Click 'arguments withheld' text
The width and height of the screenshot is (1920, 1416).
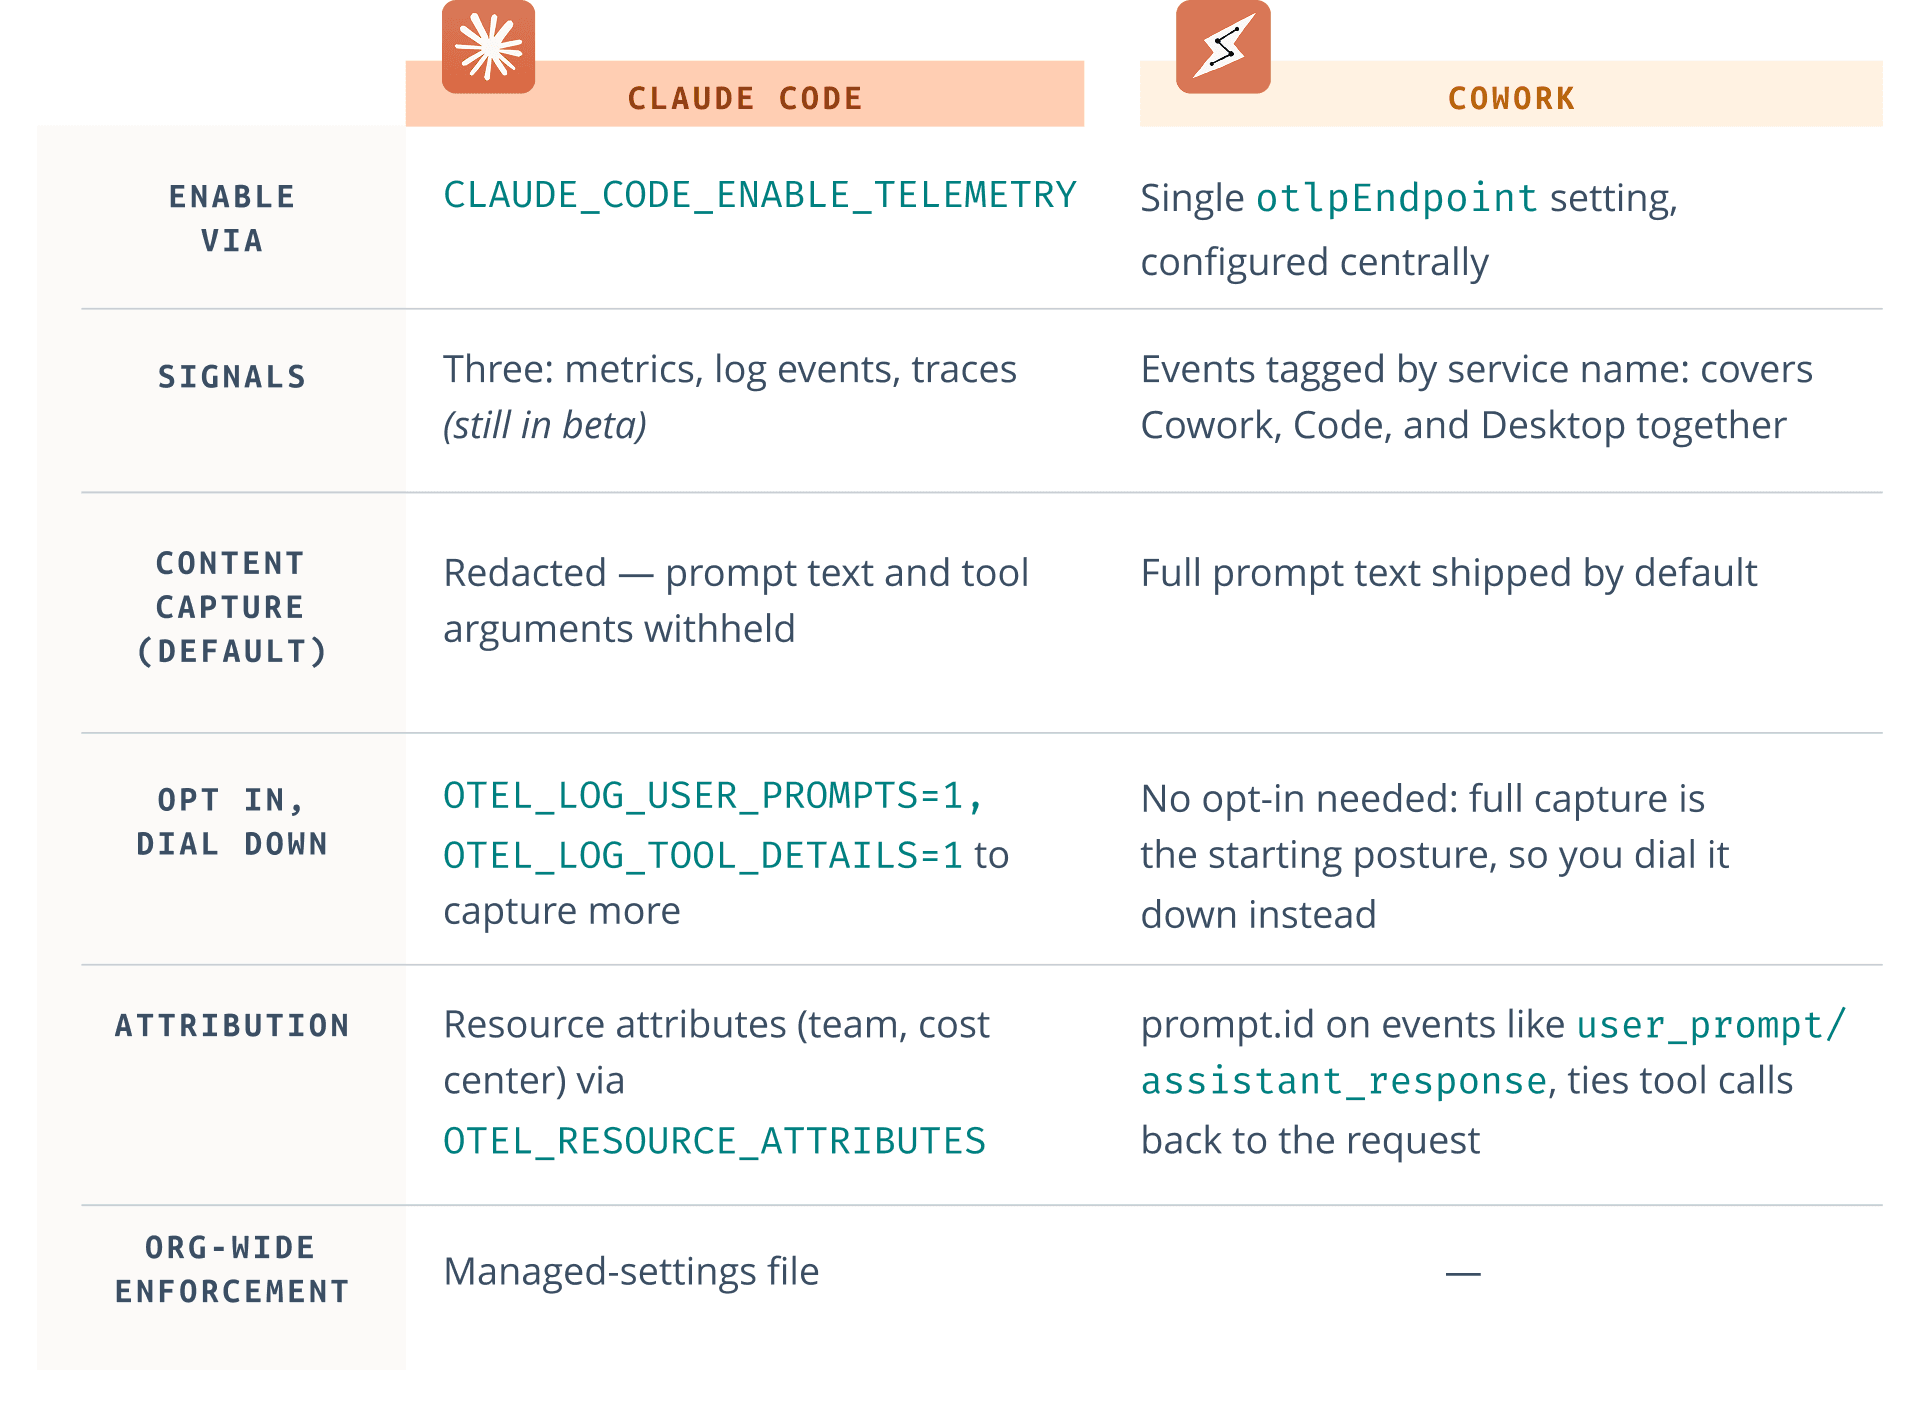pos(619,629)
